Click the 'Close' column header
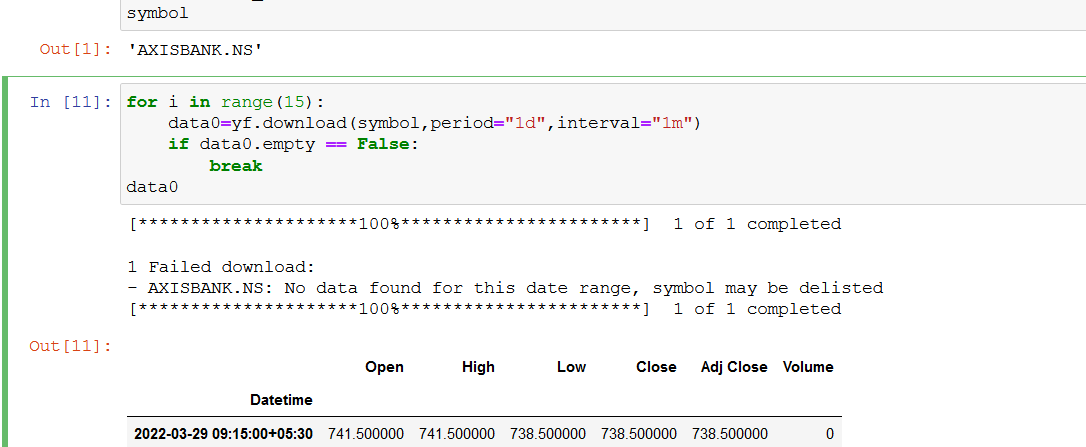This screenshot has width=1086, height=447. tap(657, 367)
